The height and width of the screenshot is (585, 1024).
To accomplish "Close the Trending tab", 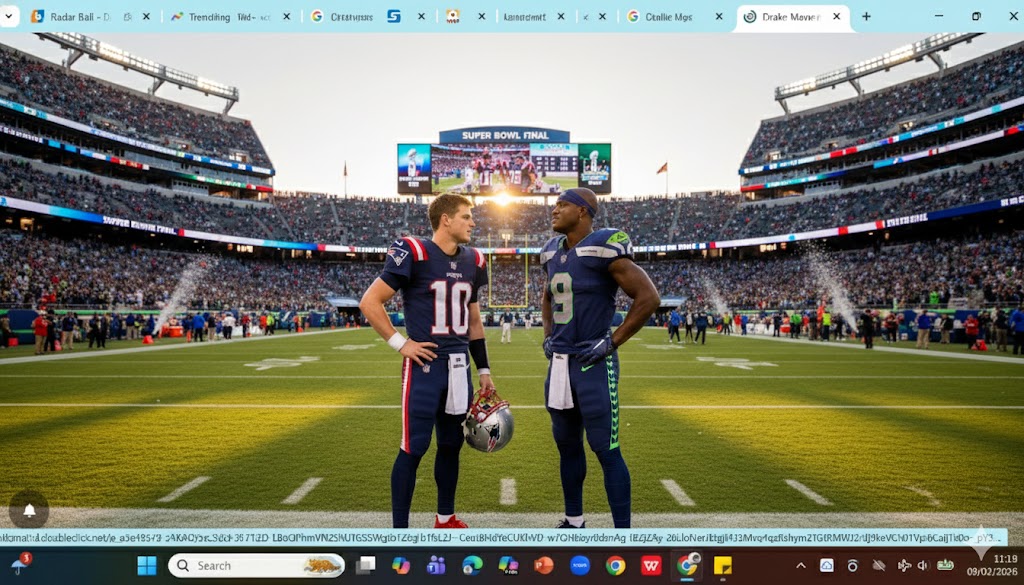I will [286, 17].
